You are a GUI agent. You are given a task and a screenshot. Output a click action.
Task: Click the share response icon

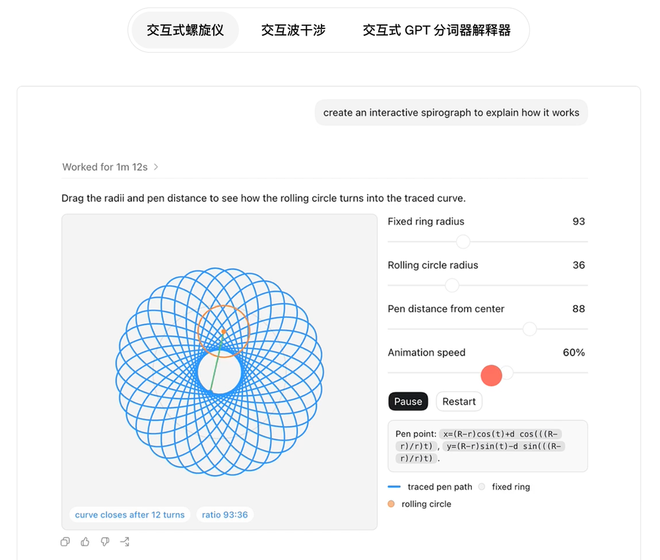tap(125, 541)
